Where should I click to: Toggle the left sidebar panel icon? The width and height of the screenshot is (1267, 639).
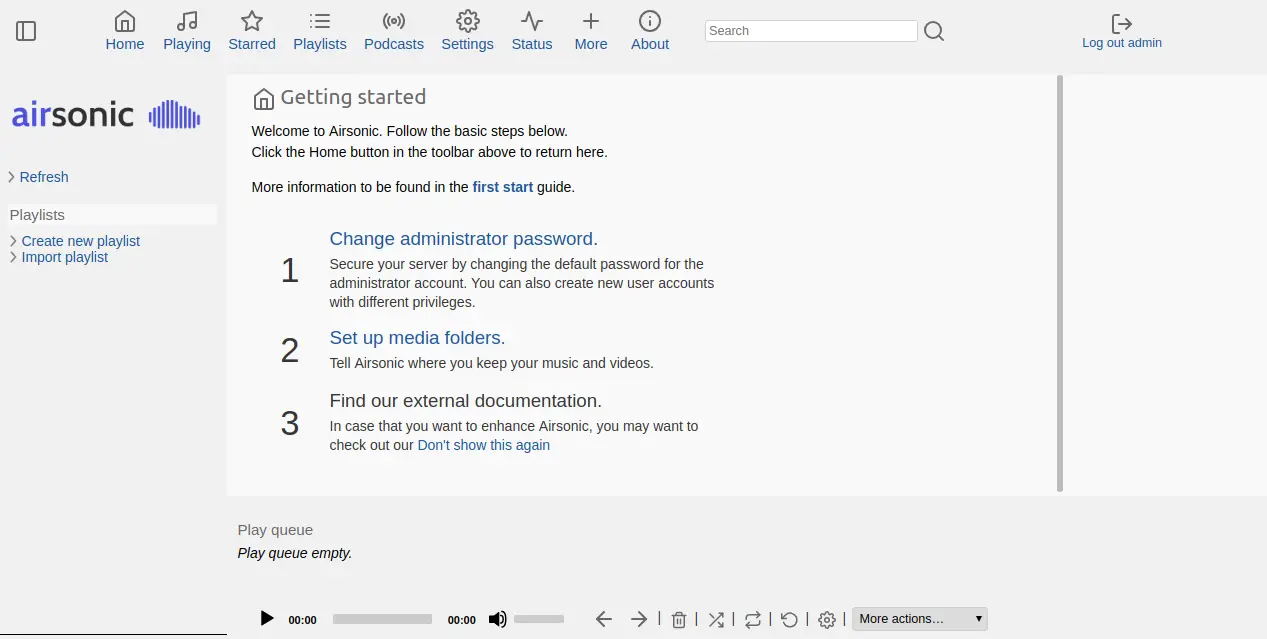click(27, 31)
